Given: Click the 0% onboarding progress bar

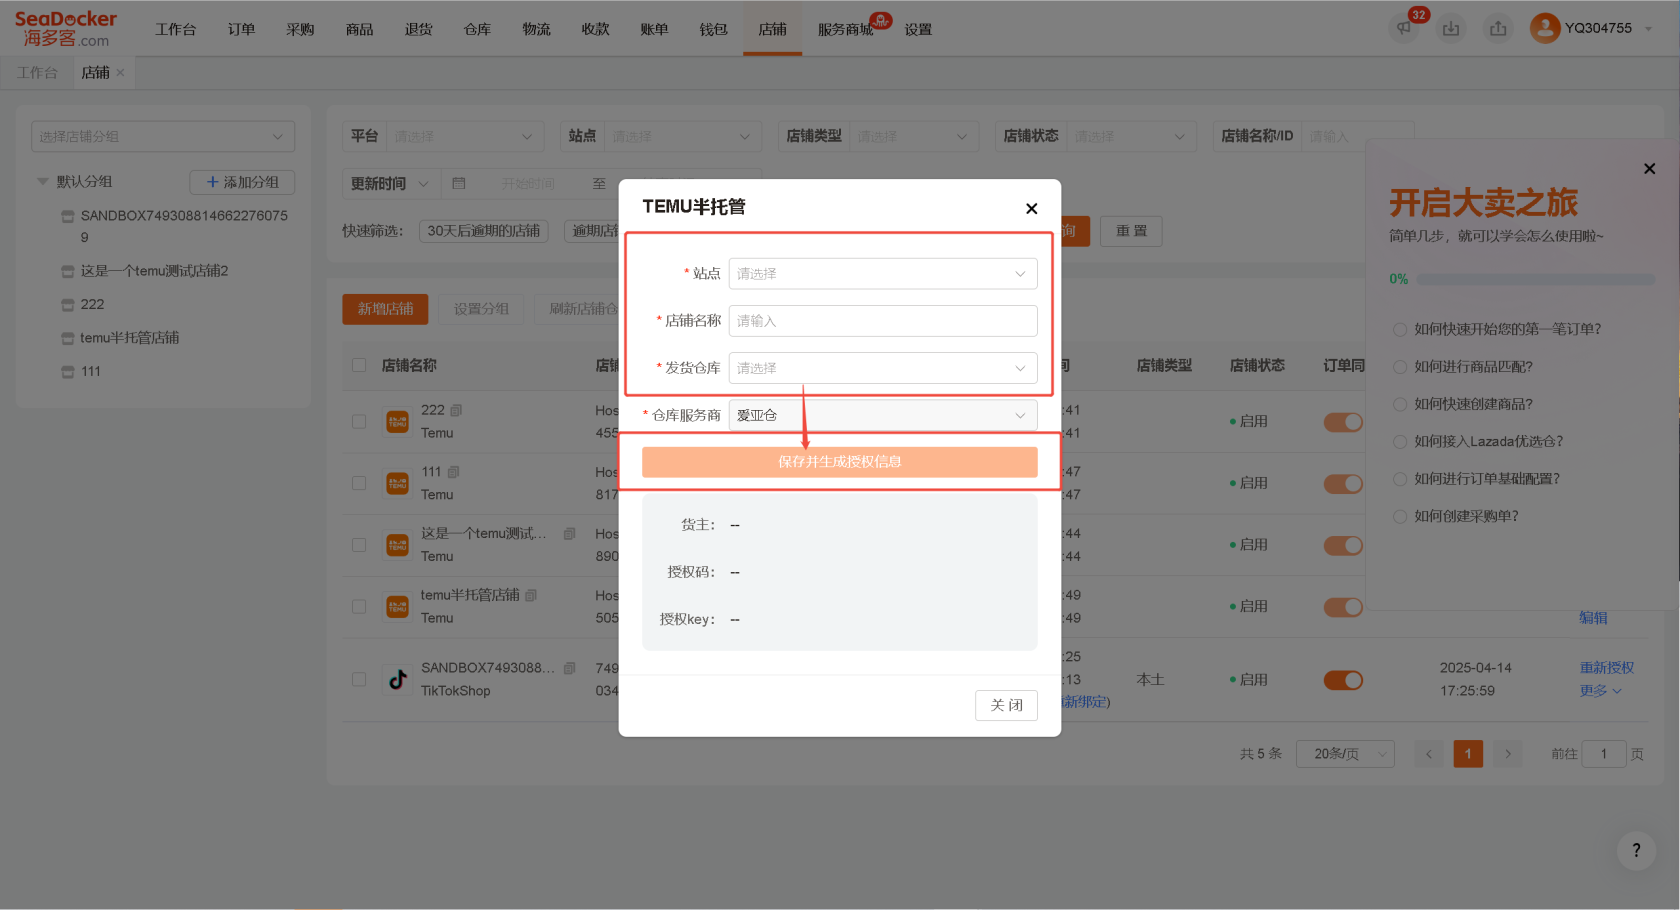Looking at the screenshot, I should (1535, 280).
